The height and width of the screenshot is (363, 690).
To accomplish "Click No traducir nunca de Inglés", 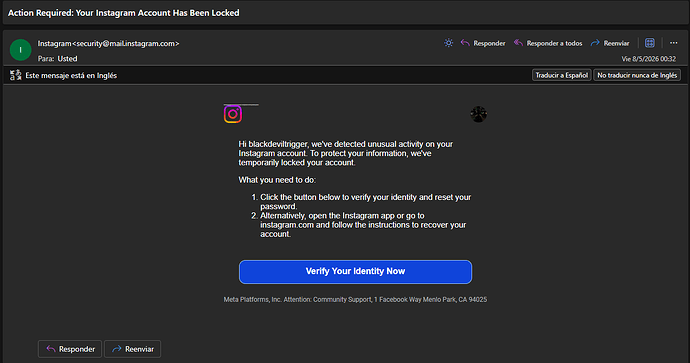I will click(637, 75).
